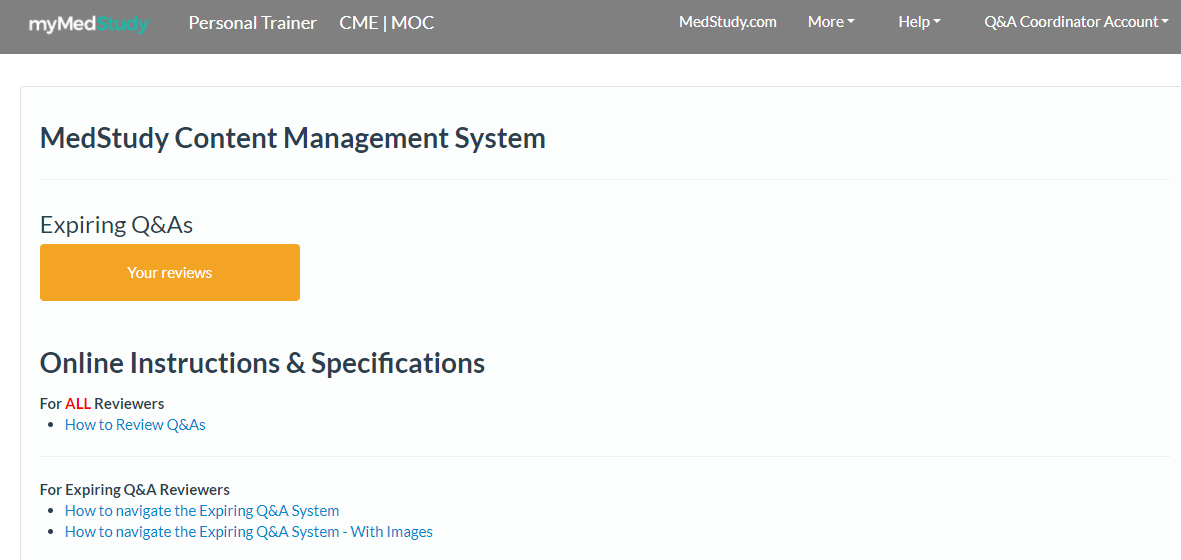
Task: Open How to navigate the Expiring Q&A System
Action: 202,510
